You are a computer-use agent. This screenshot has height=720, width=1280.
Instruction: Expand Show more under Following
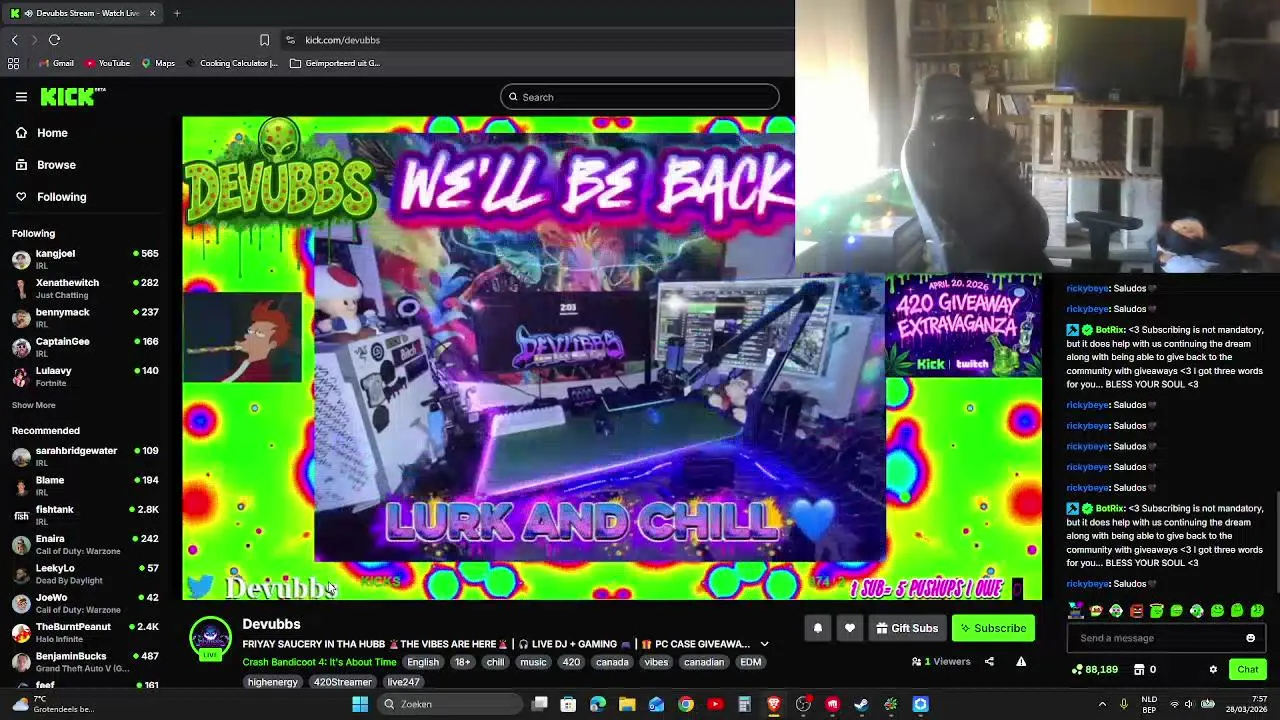click(x=33, y=405)
